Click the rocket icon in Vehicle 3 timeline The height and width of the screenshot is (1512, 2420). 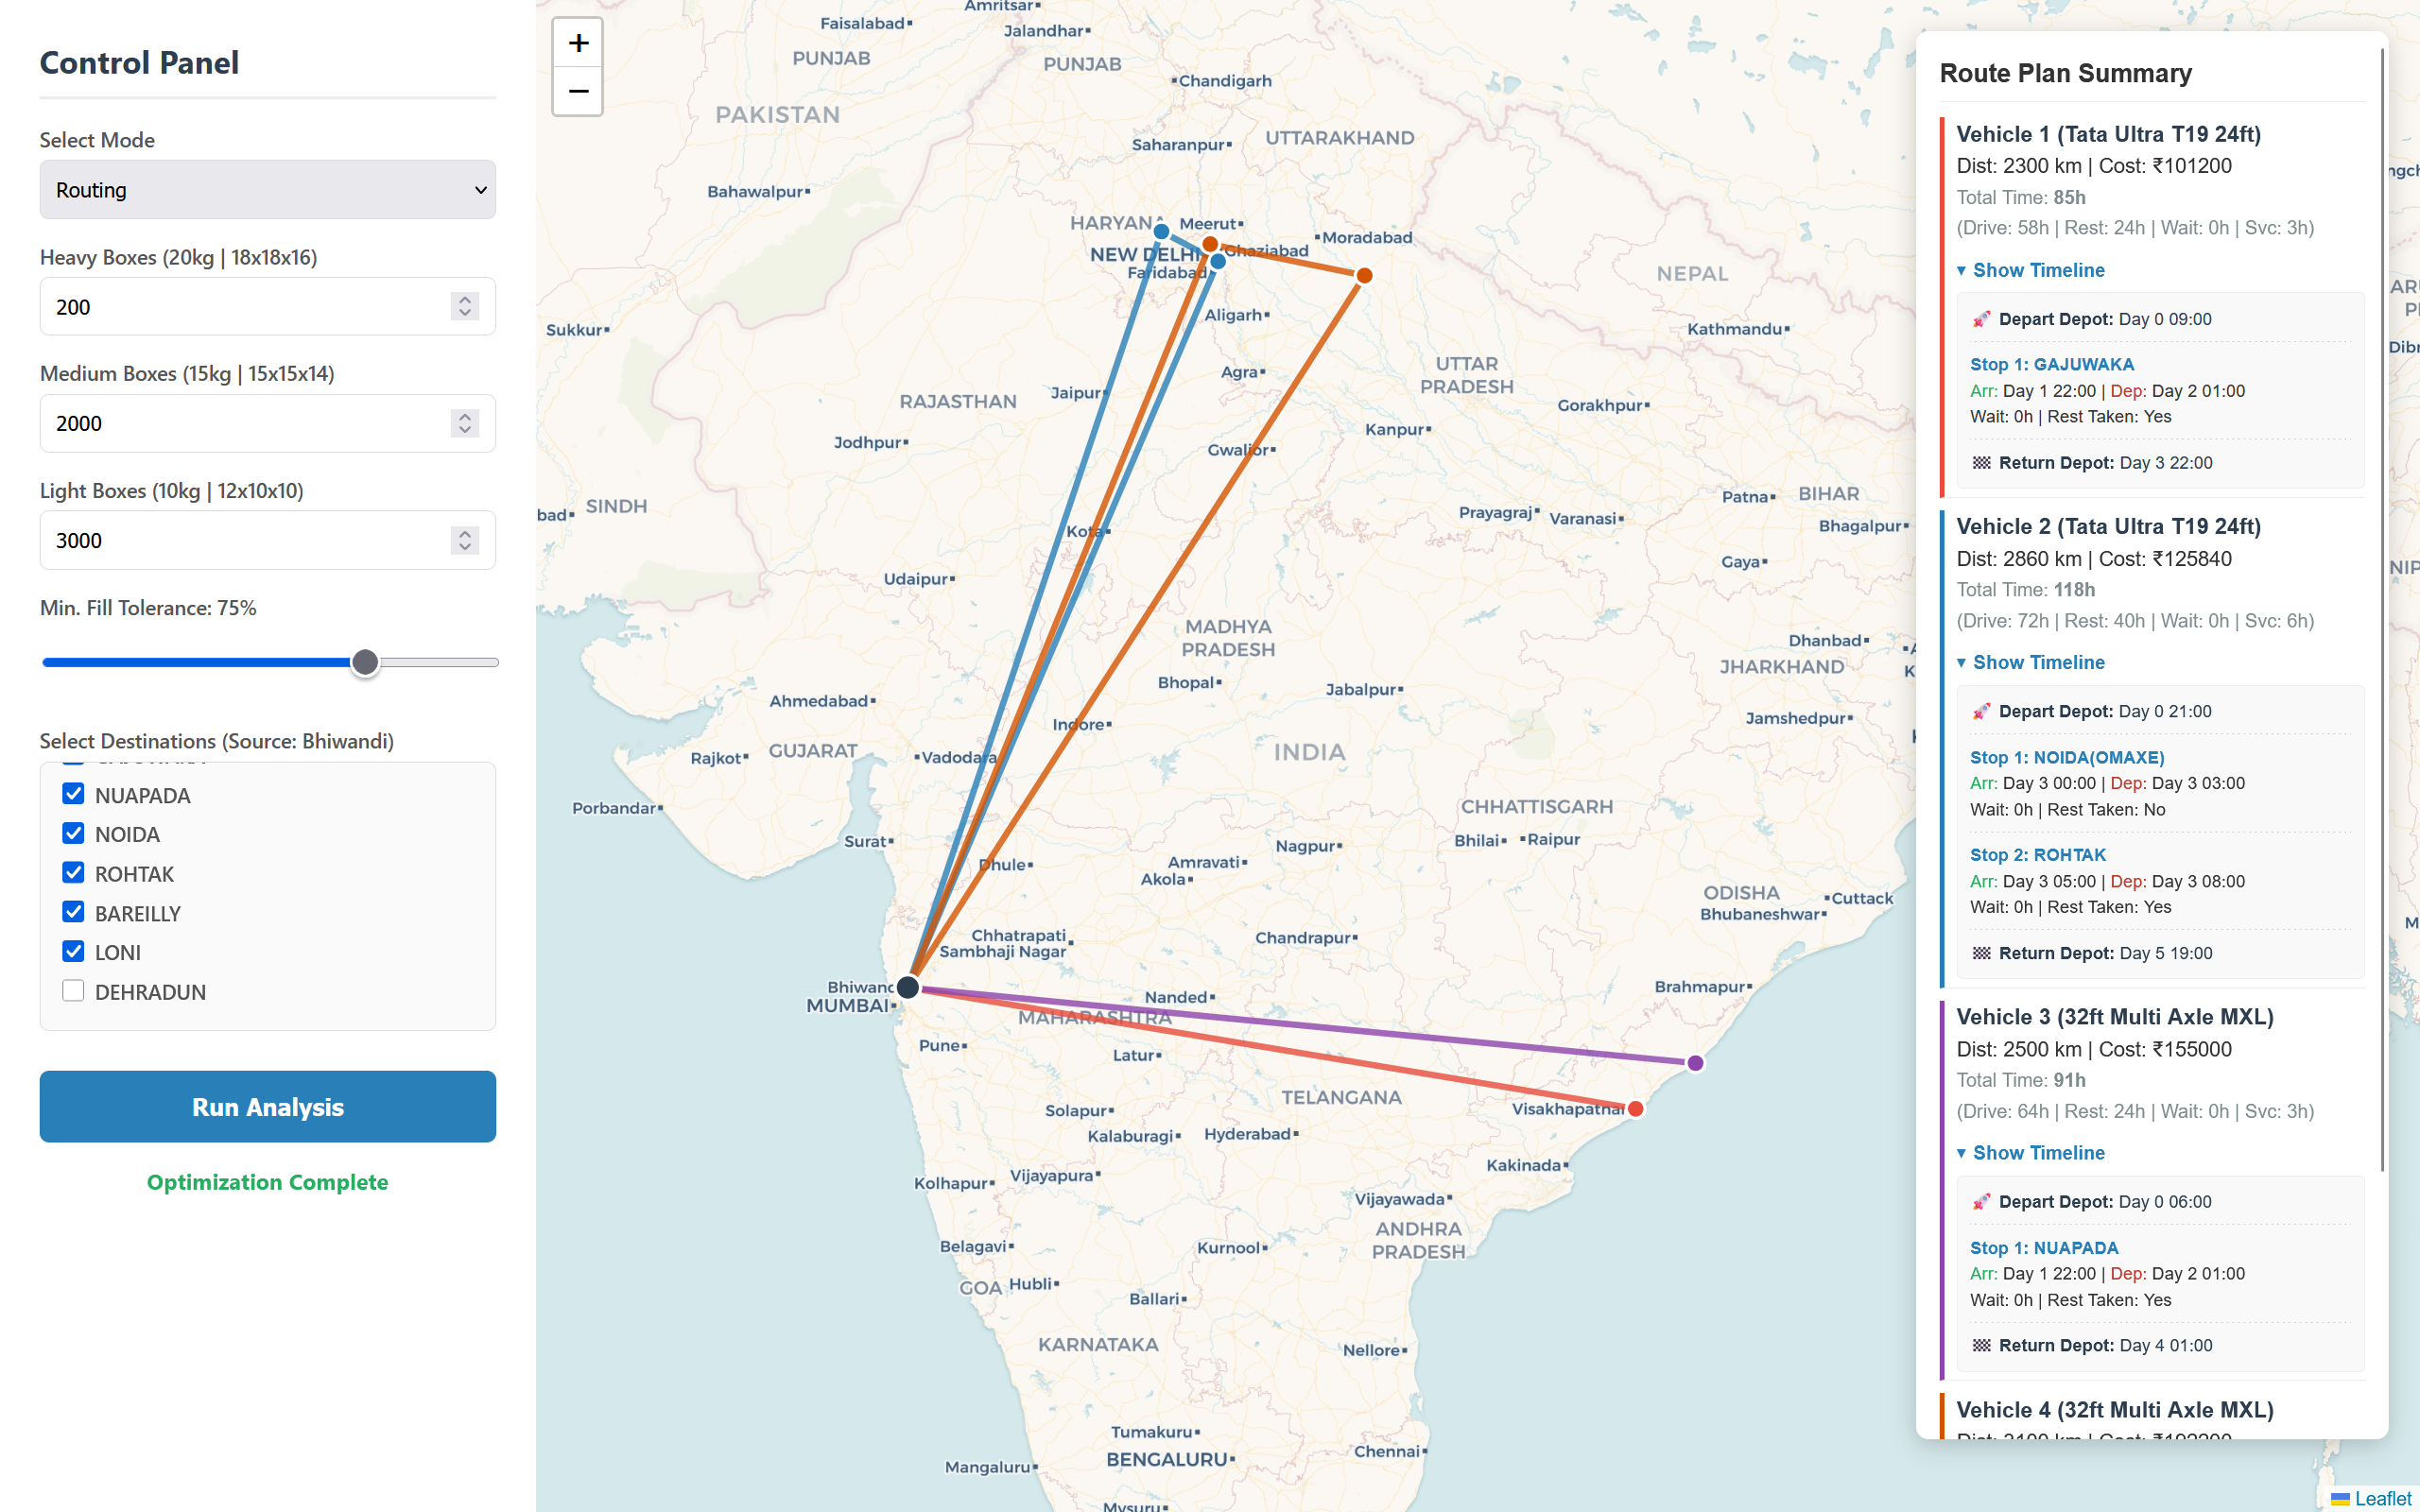[1980, 1201]
